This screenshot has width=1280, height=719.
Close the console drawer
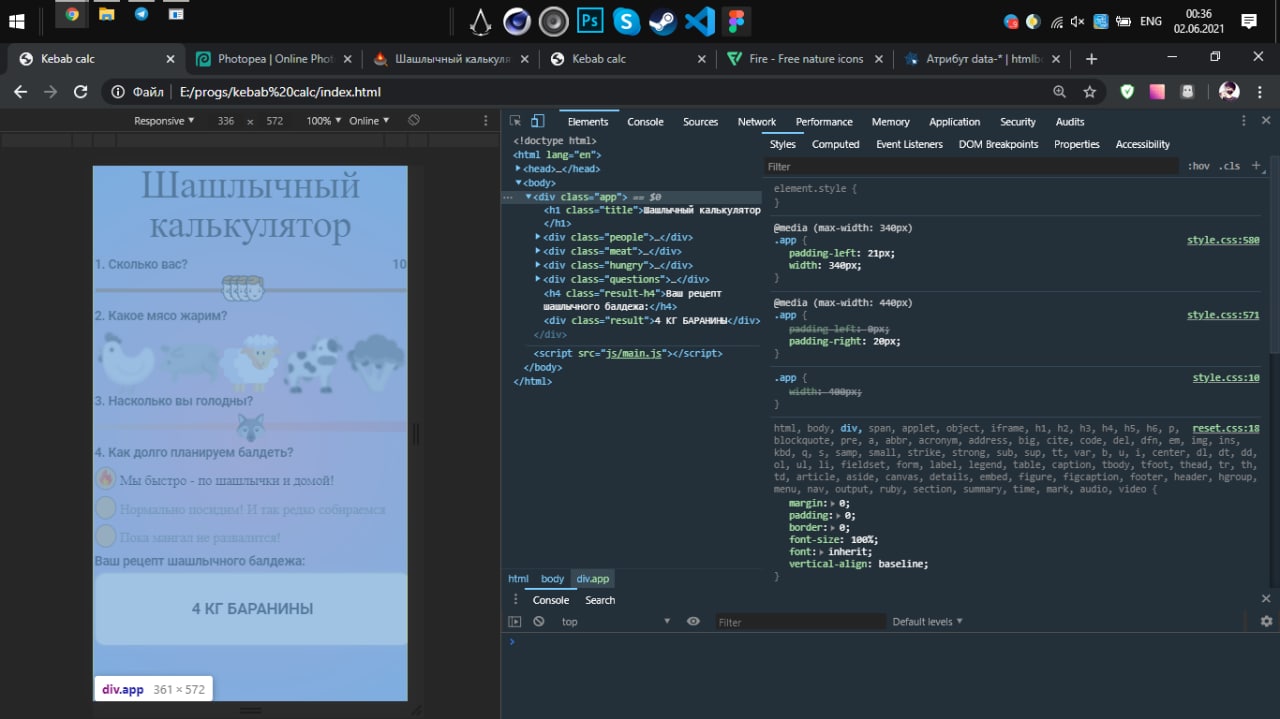tap(1266, 600)
